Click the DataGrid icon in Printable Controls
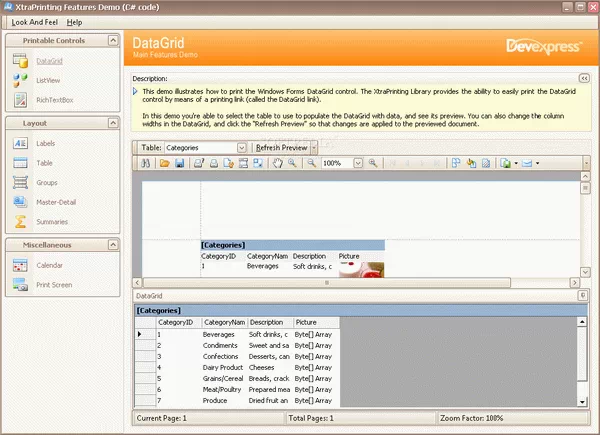This screenshot has height=435, width=600. (20, 60)
